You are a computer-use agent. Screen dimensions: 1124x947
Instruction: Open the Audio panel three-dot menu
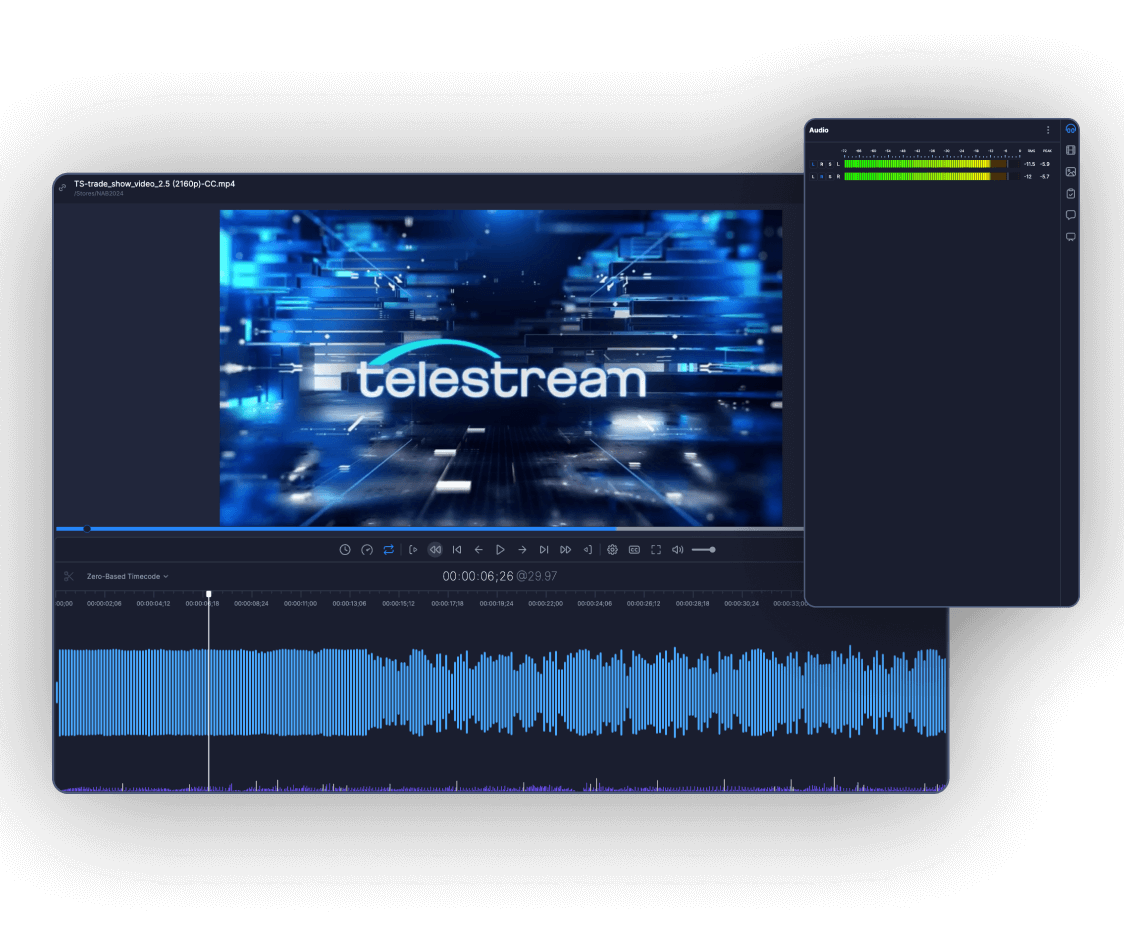point(1048,130)
